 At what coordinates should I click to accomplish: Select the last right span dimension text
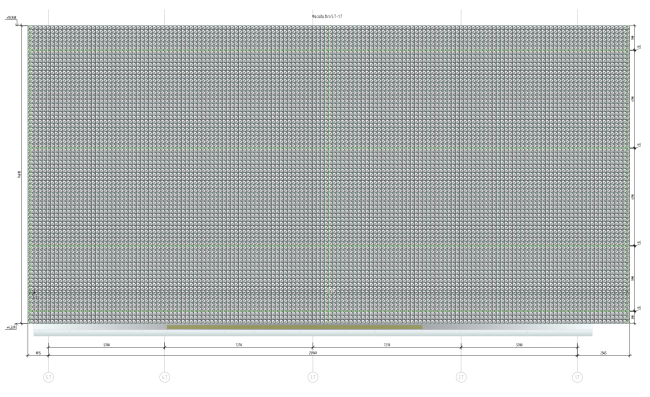[x=519, y=345]
